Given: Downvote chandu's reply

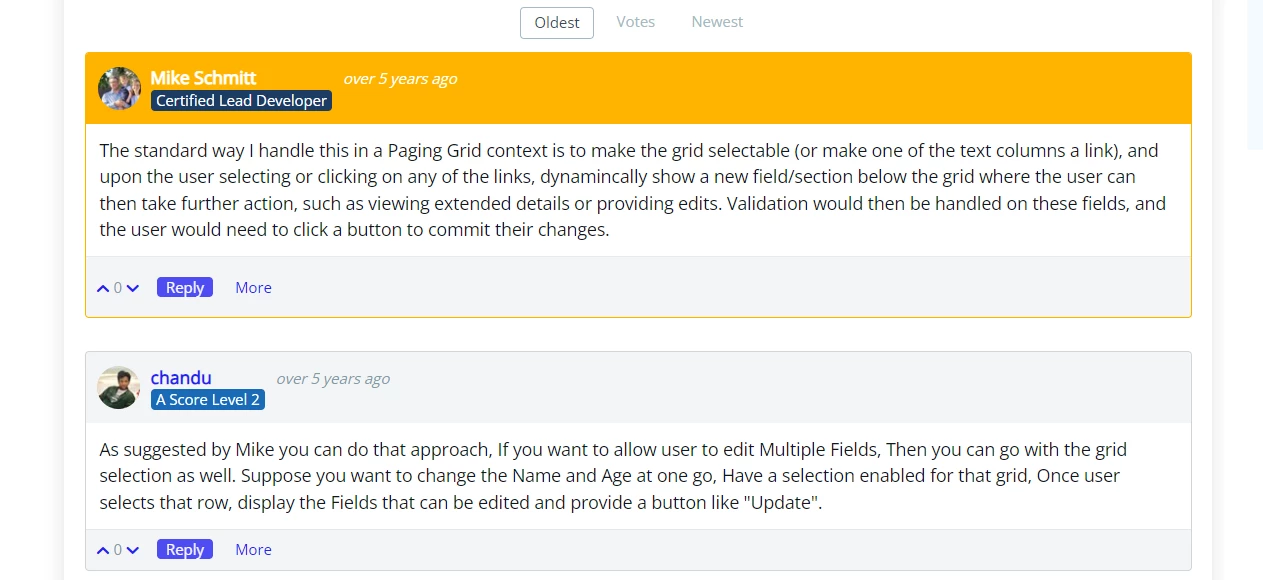Looking at the screenshot, I should (133, 550).
